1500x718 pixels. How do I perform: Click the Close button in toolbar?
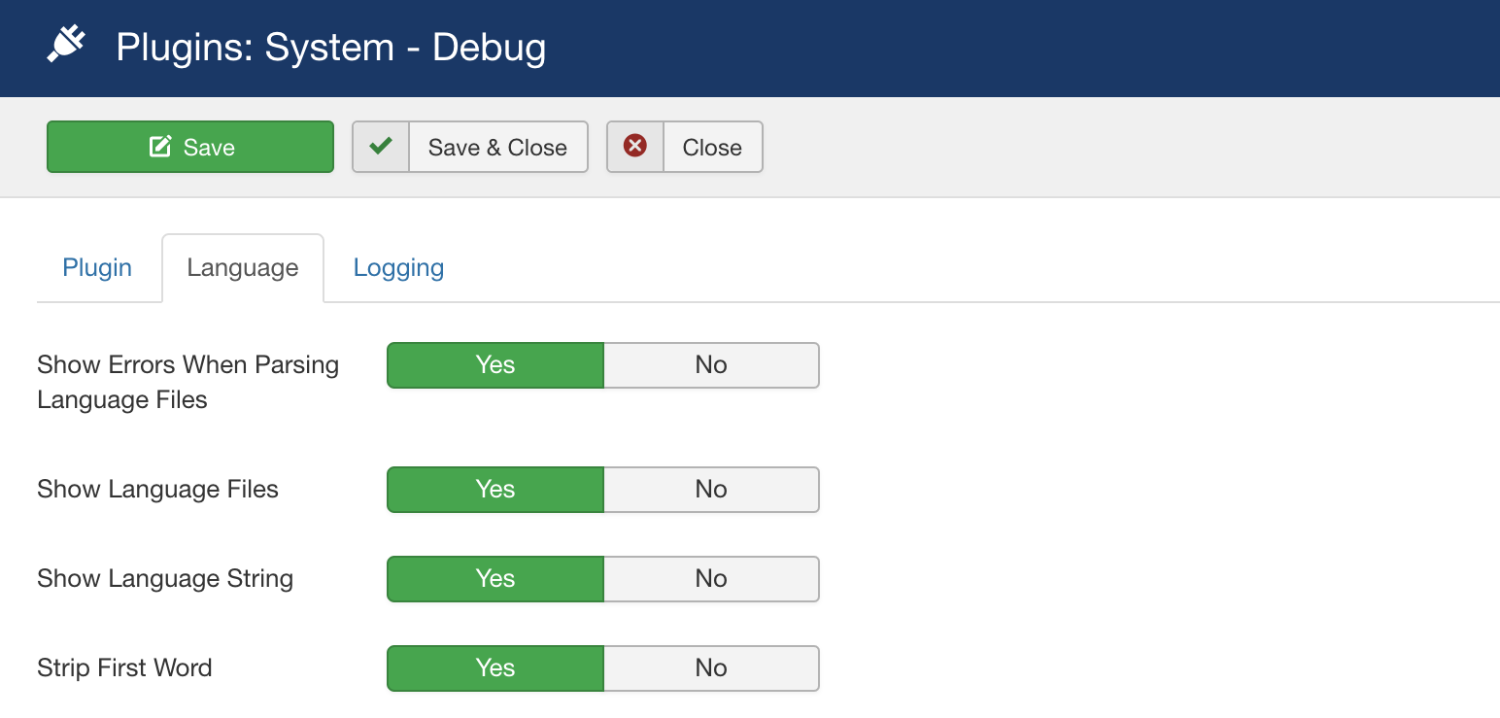(711, 147)
